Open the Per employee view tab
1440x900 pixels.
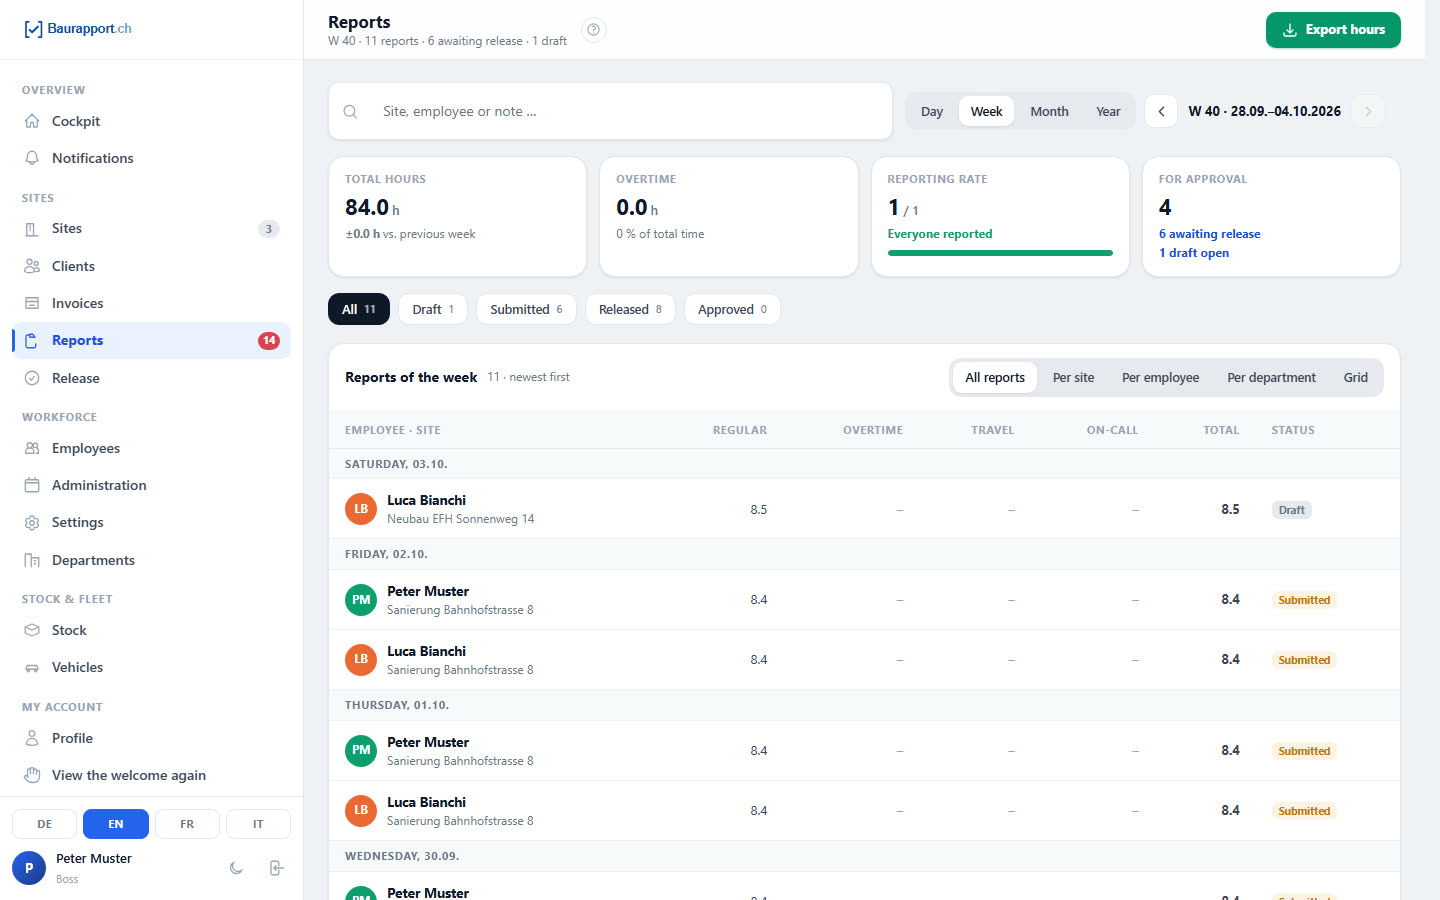(1160, 377)
